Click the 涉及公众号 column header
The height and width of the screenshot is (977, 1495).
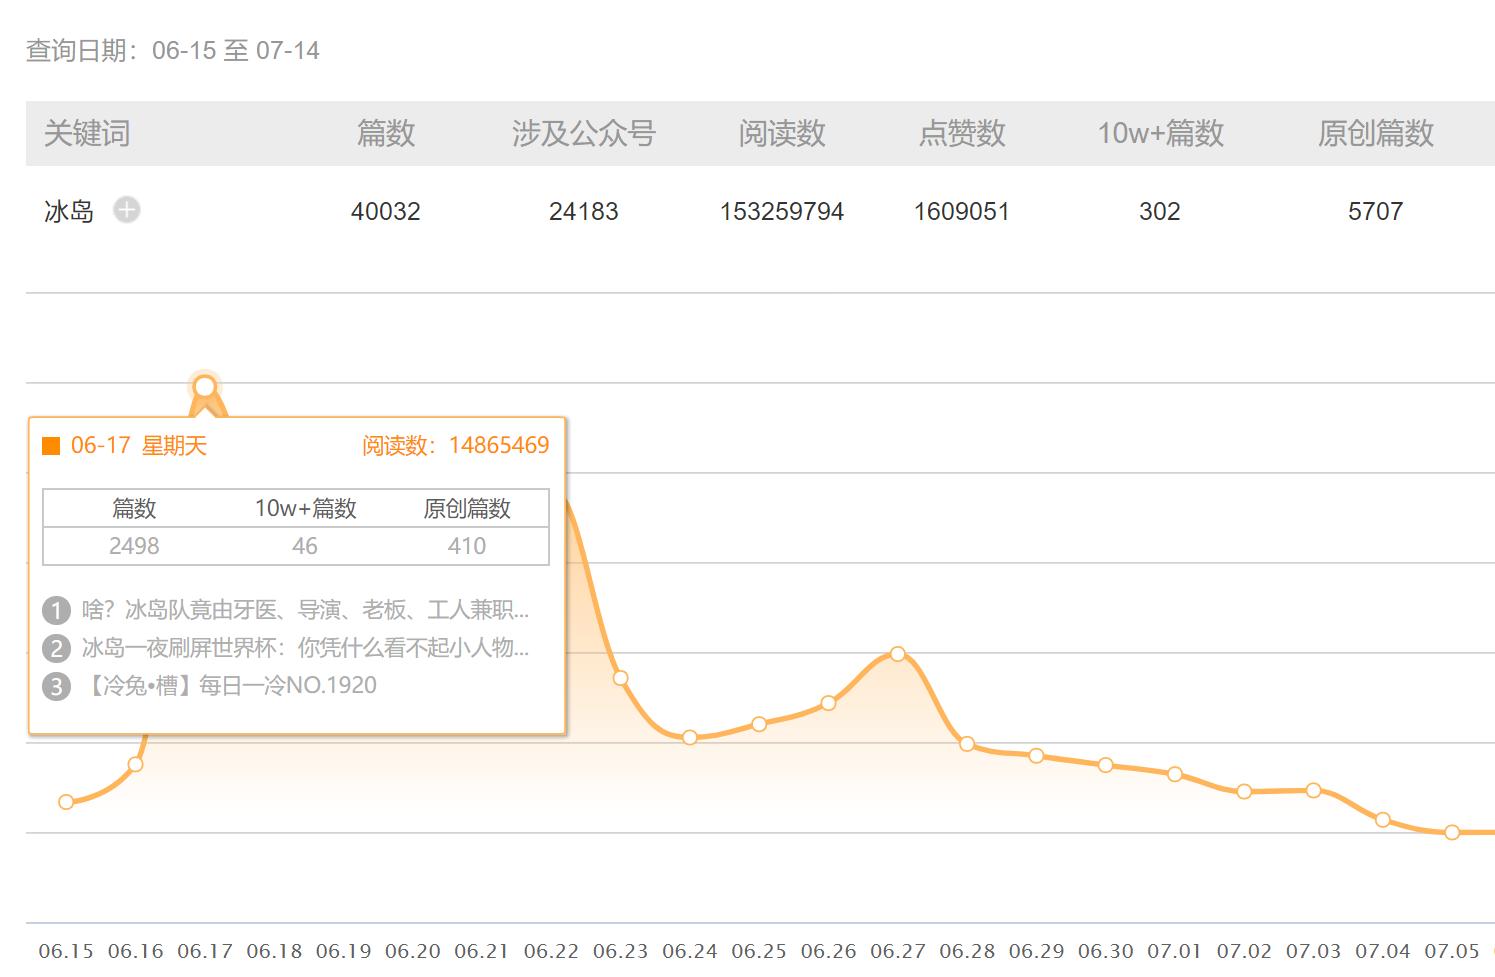point(584,133)
